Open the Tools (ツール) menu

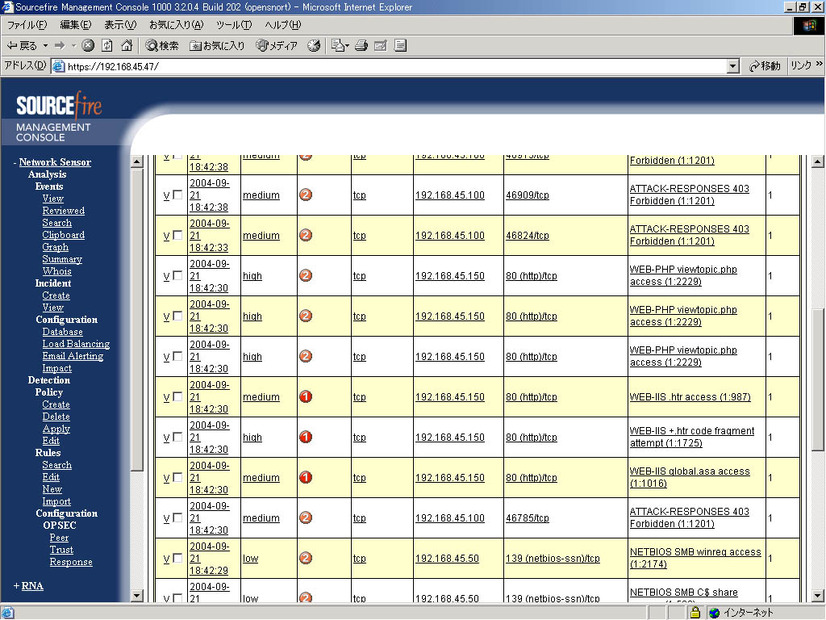[x=234, y=25]
